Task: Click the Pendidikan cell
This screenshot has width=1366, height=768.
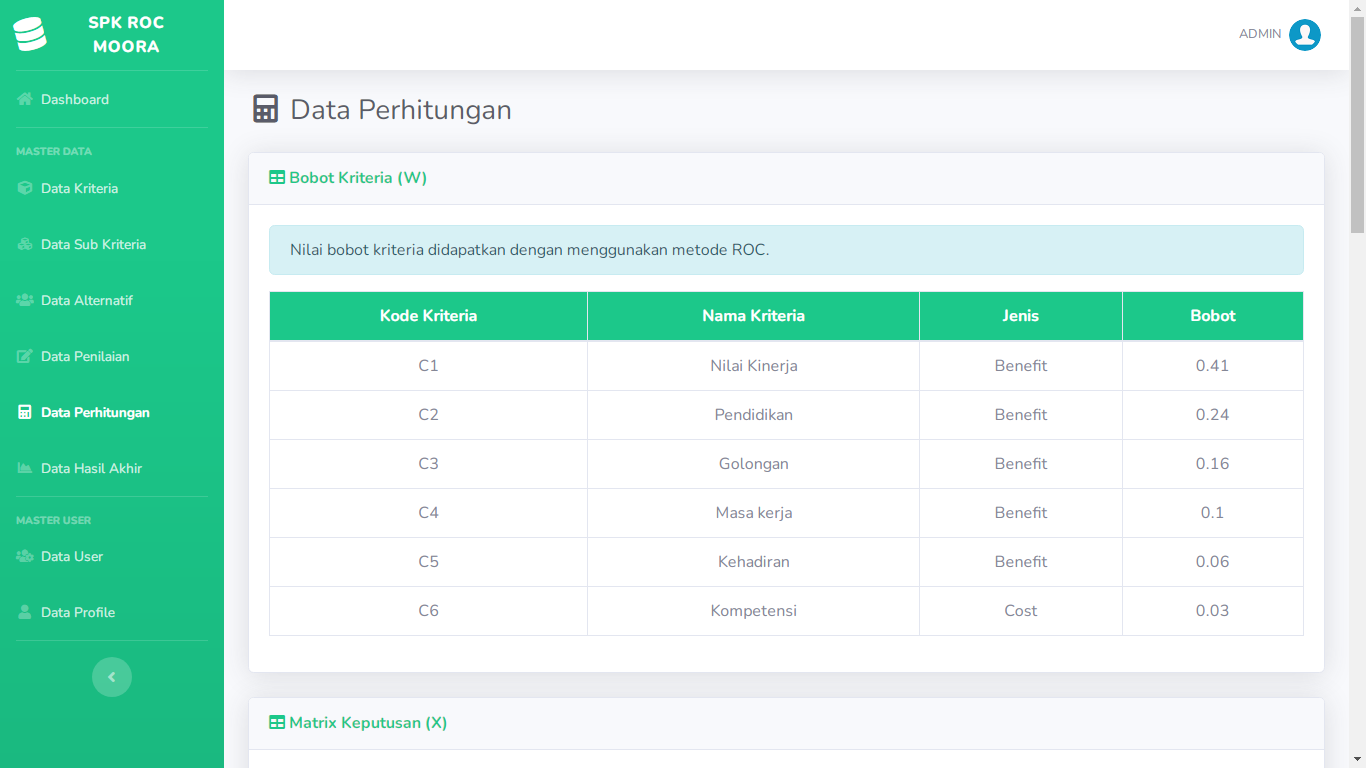Action: pyautogui.click(x=753, y=415)
